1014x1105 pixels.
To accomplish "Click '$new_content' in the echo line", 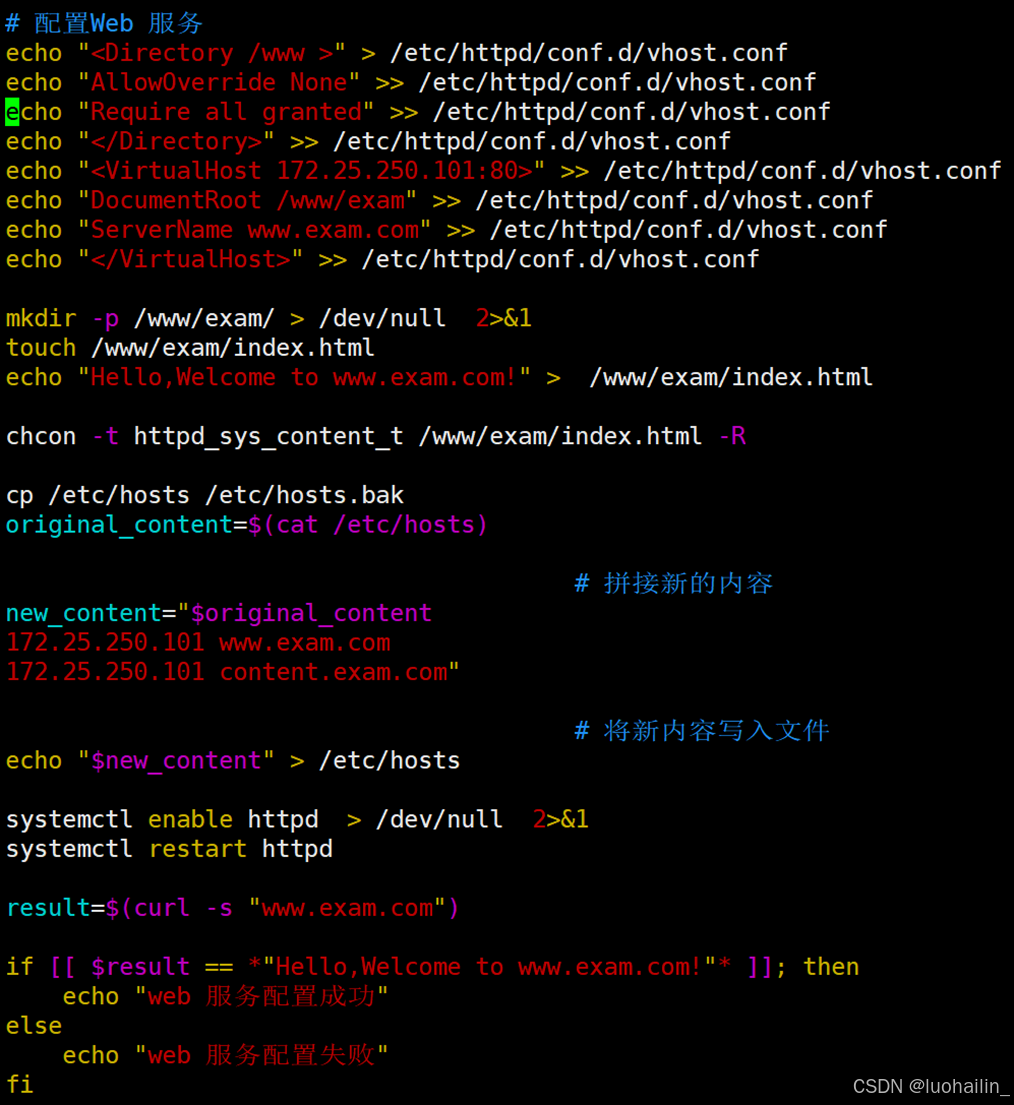I will click(x=176, y=761).
